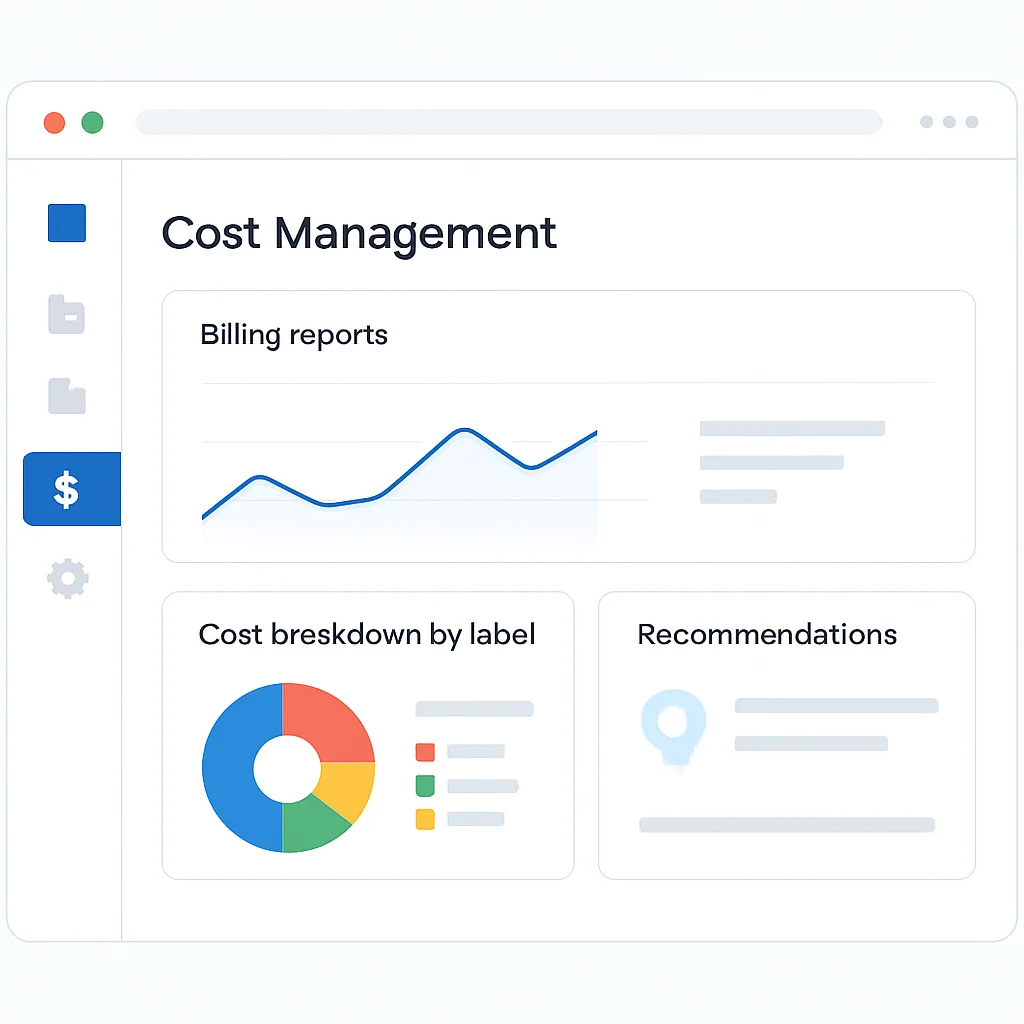The image size is (1024, 1024).
Task: Click the blue square home icon in sidebar
Action: (x=67, y=223)
